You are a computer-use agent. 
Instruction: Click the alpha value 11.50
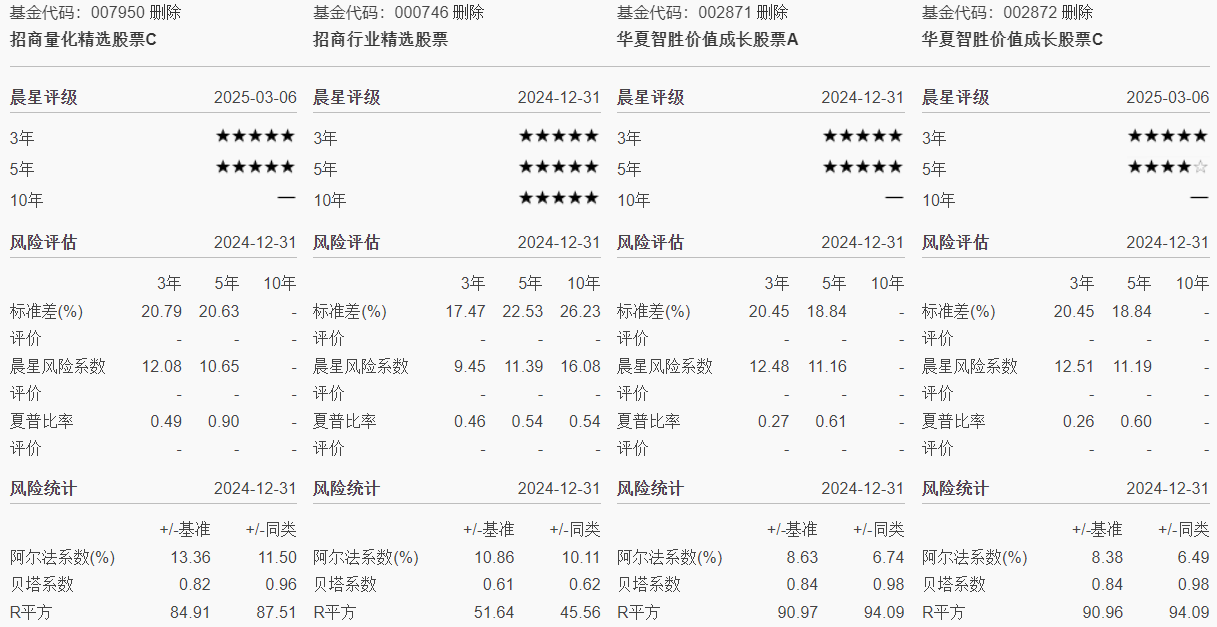(x=276, y=558)
